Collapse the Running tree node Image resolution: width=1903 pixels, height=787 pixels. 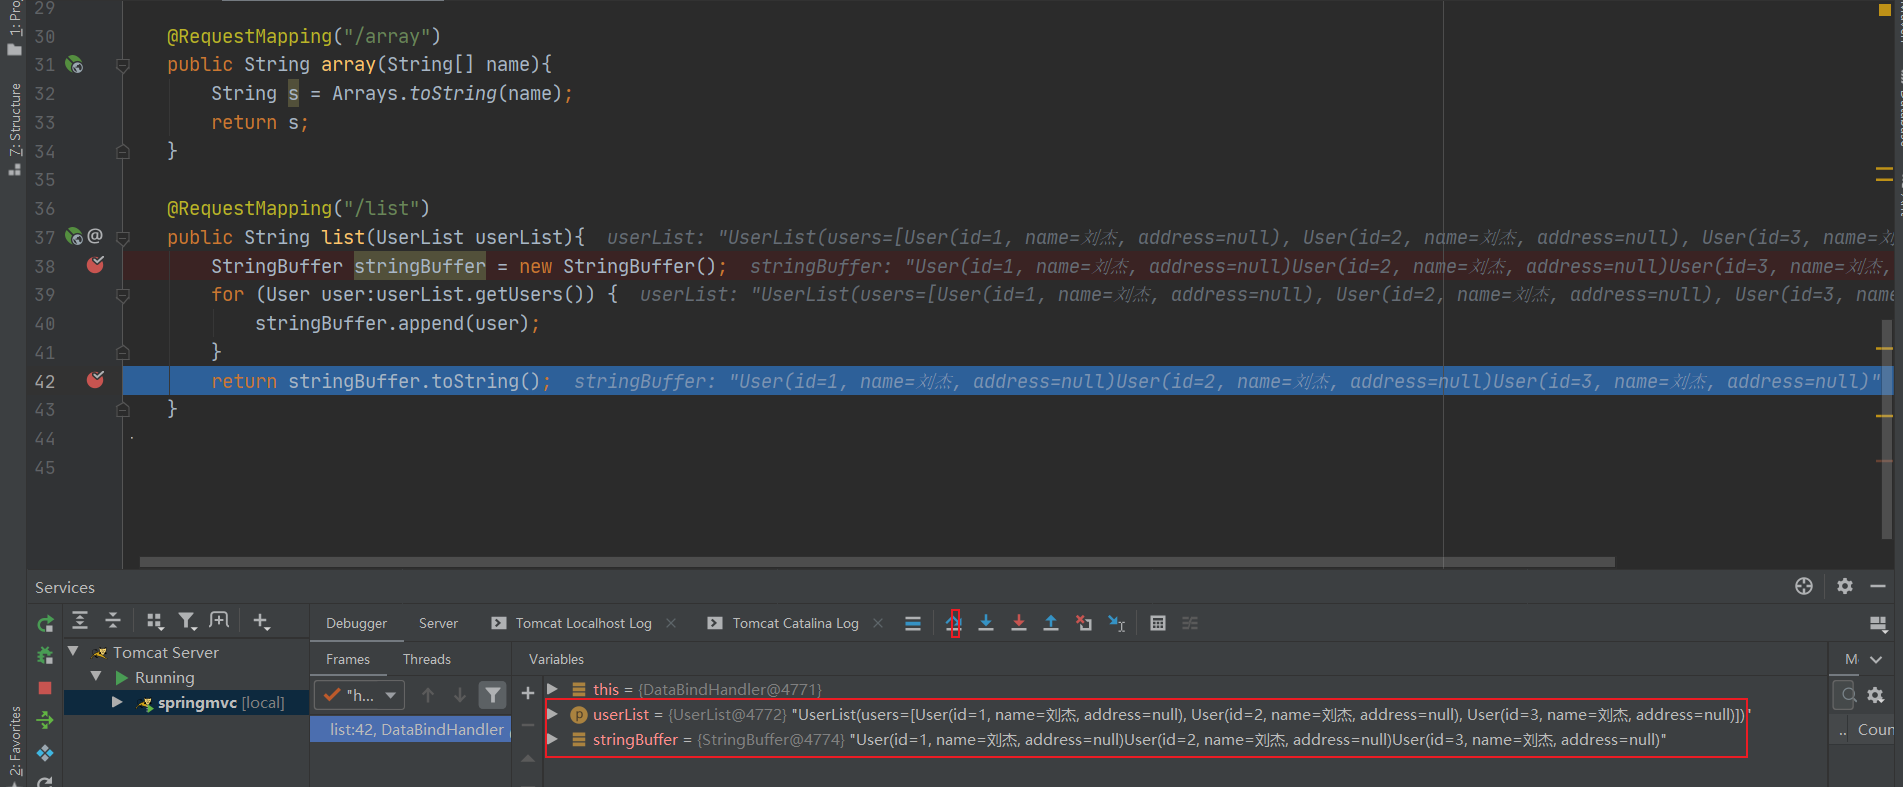point(96,676)
